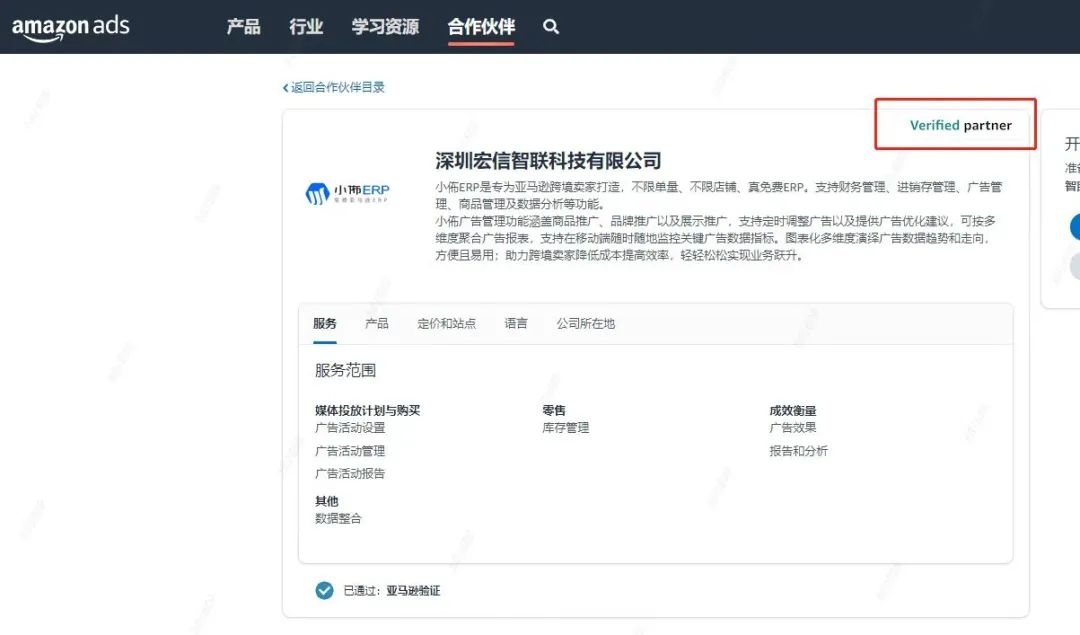Show the 公司所在地 tab
Viewport: 1080px width, 635px height.
[x=586, y=324]
